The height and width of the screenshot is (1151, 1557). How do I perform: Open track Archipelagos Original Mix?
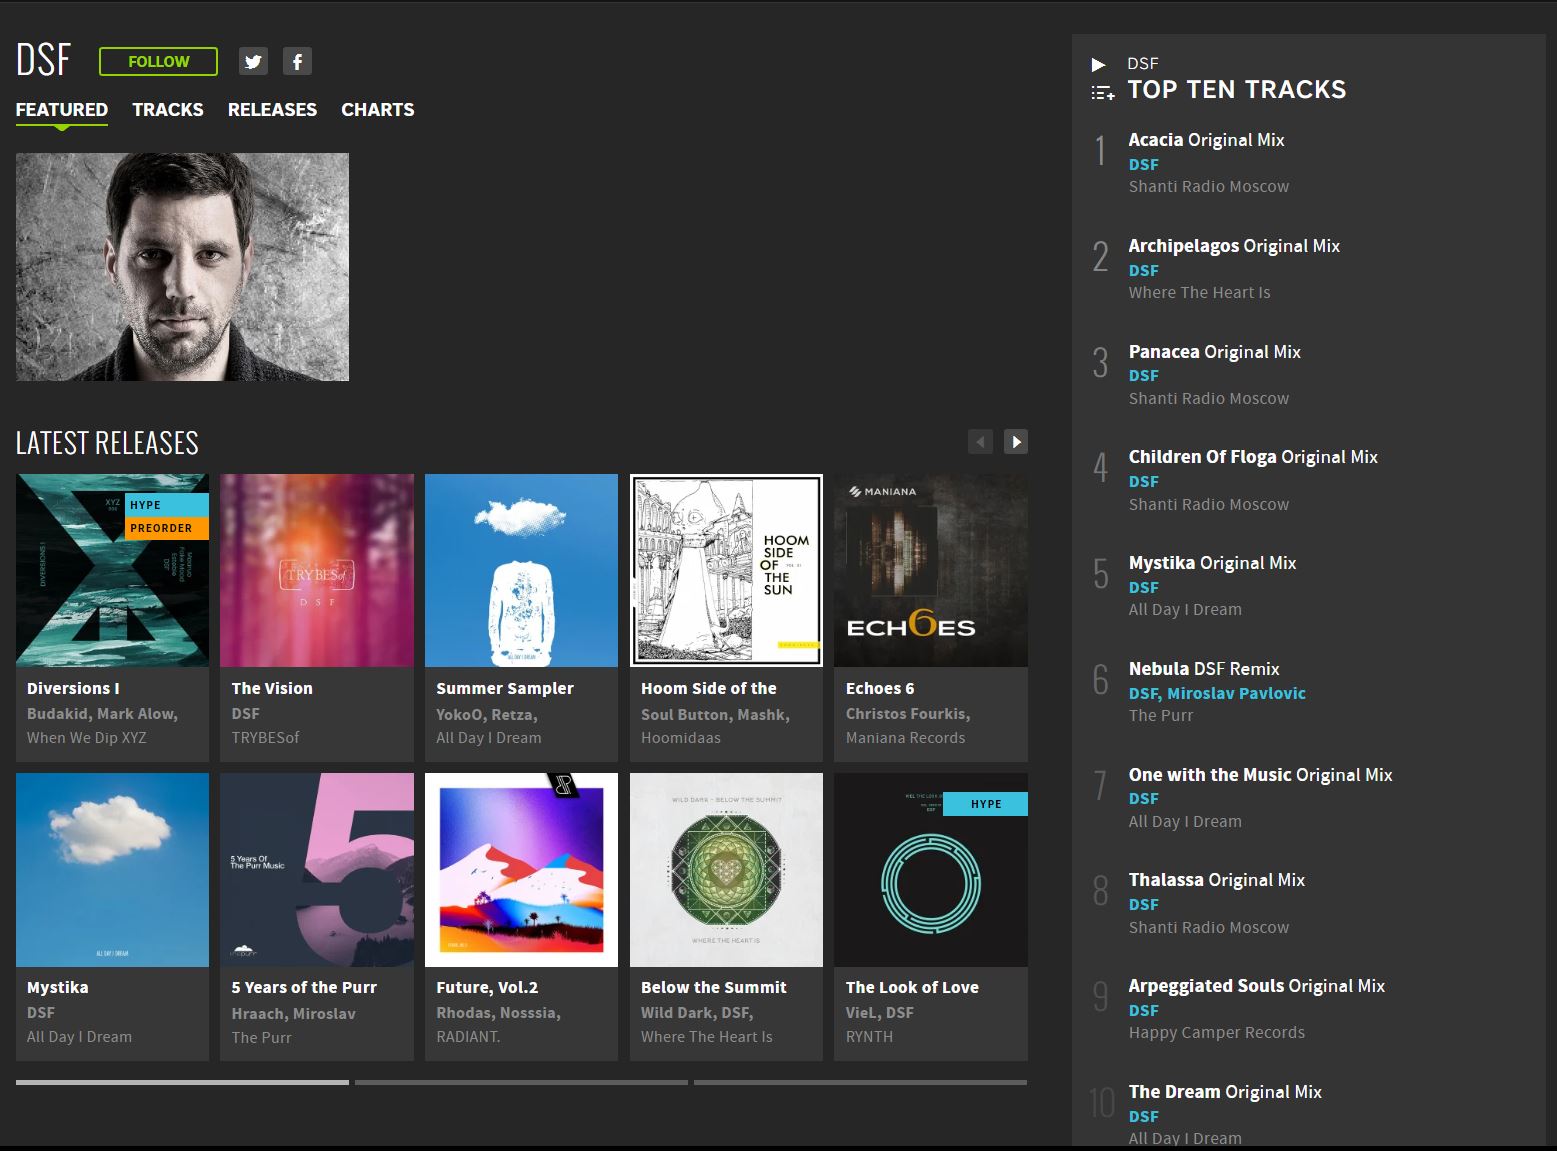[1234, 246]
